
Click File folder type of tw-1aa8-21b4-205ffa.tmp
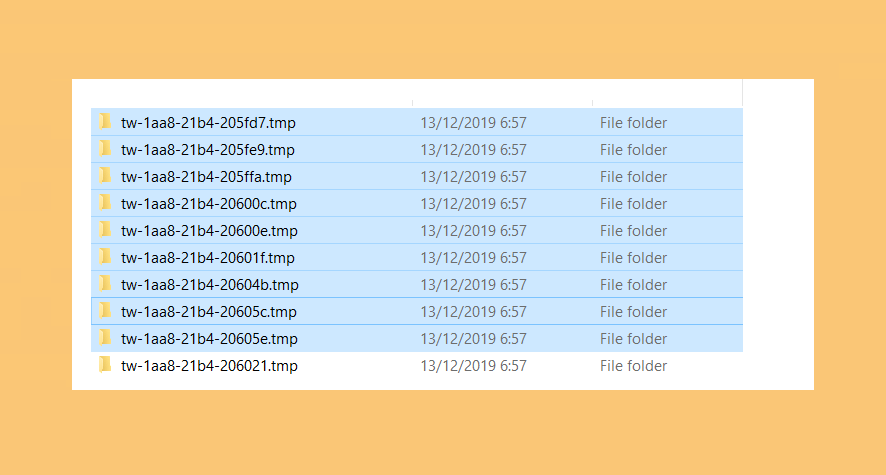(x=633, y=177)
